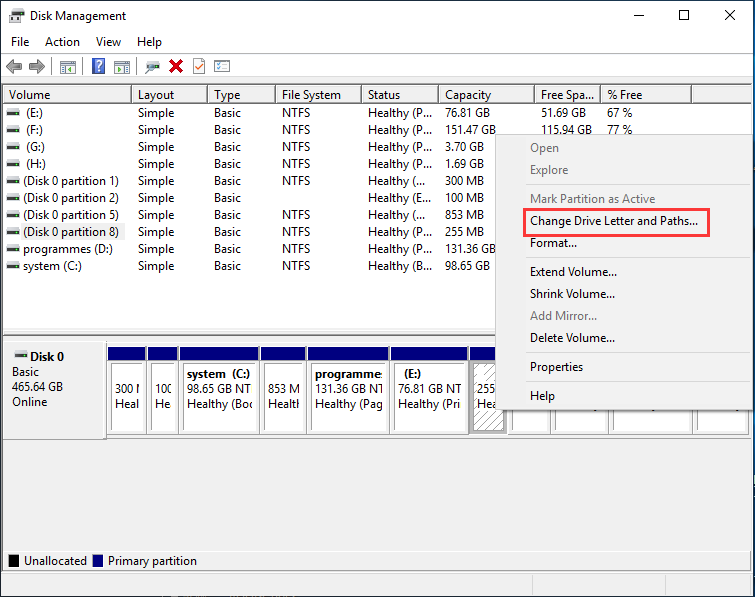
Task: Click the 98.65 GB capacity cell
Action: pyautogui.click(x=467, y=266)
